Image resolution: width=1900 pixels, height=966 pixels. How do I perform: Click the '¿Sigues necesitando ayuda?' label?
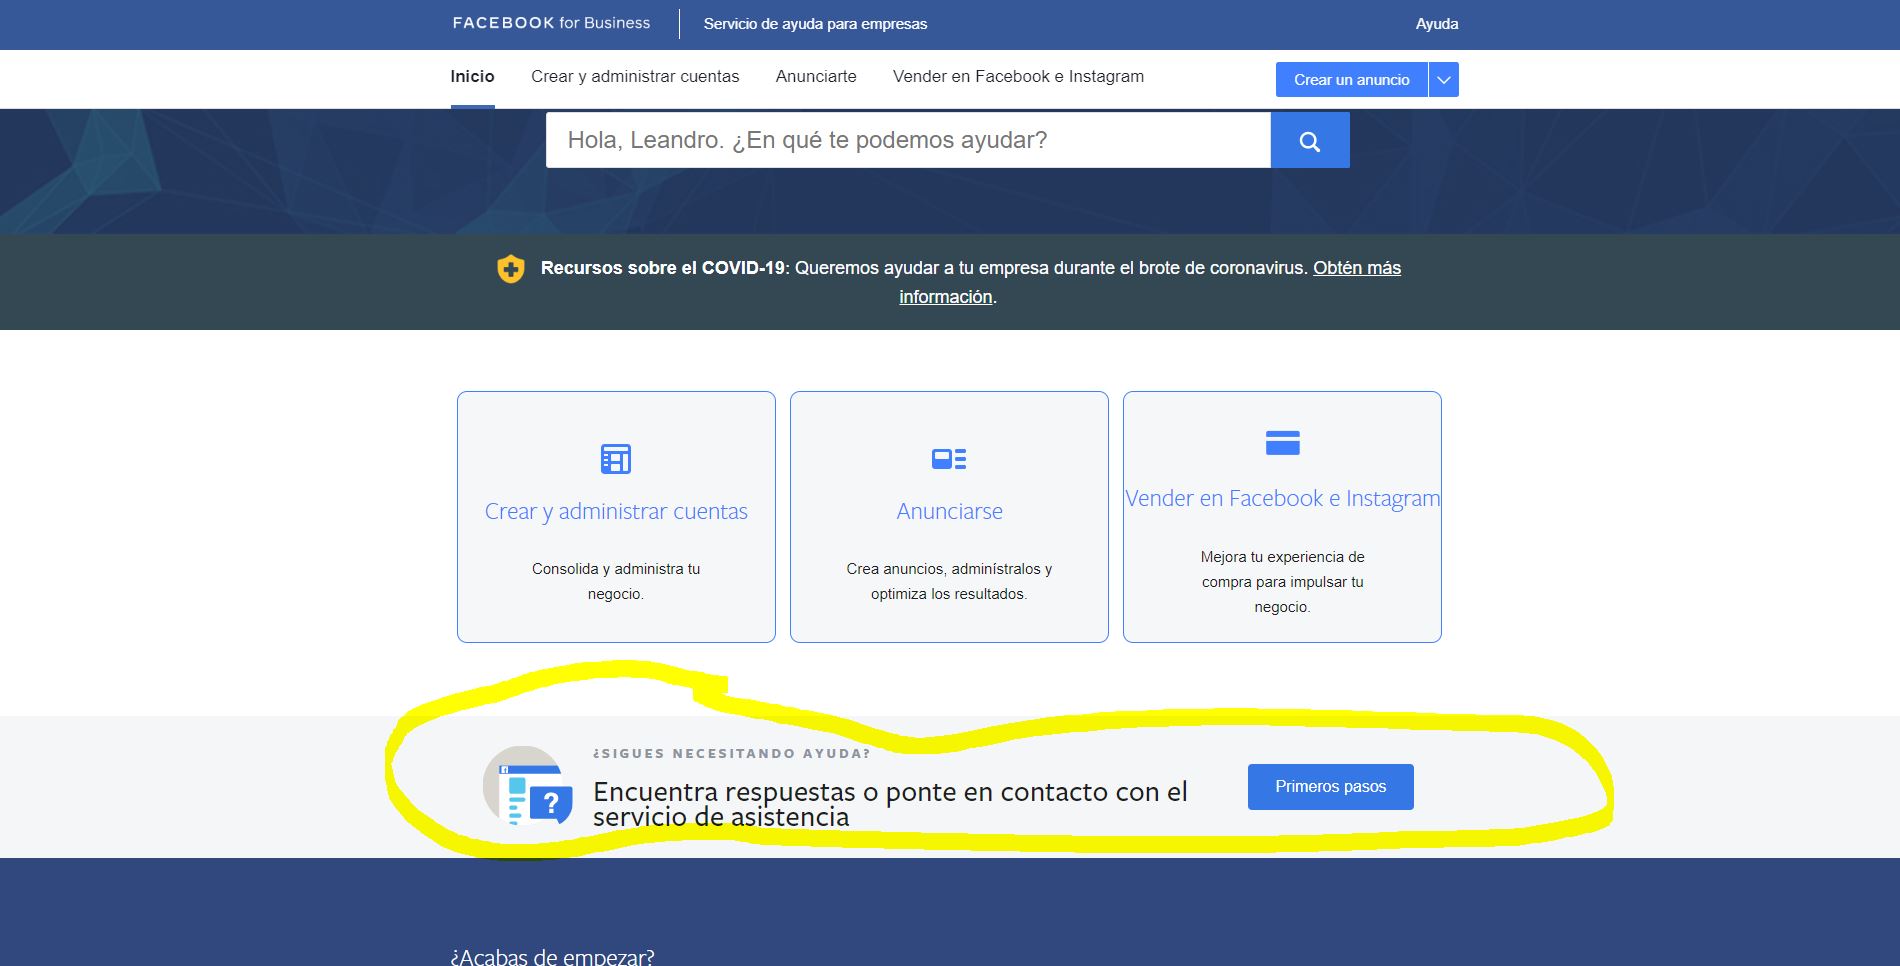point(731,754)
